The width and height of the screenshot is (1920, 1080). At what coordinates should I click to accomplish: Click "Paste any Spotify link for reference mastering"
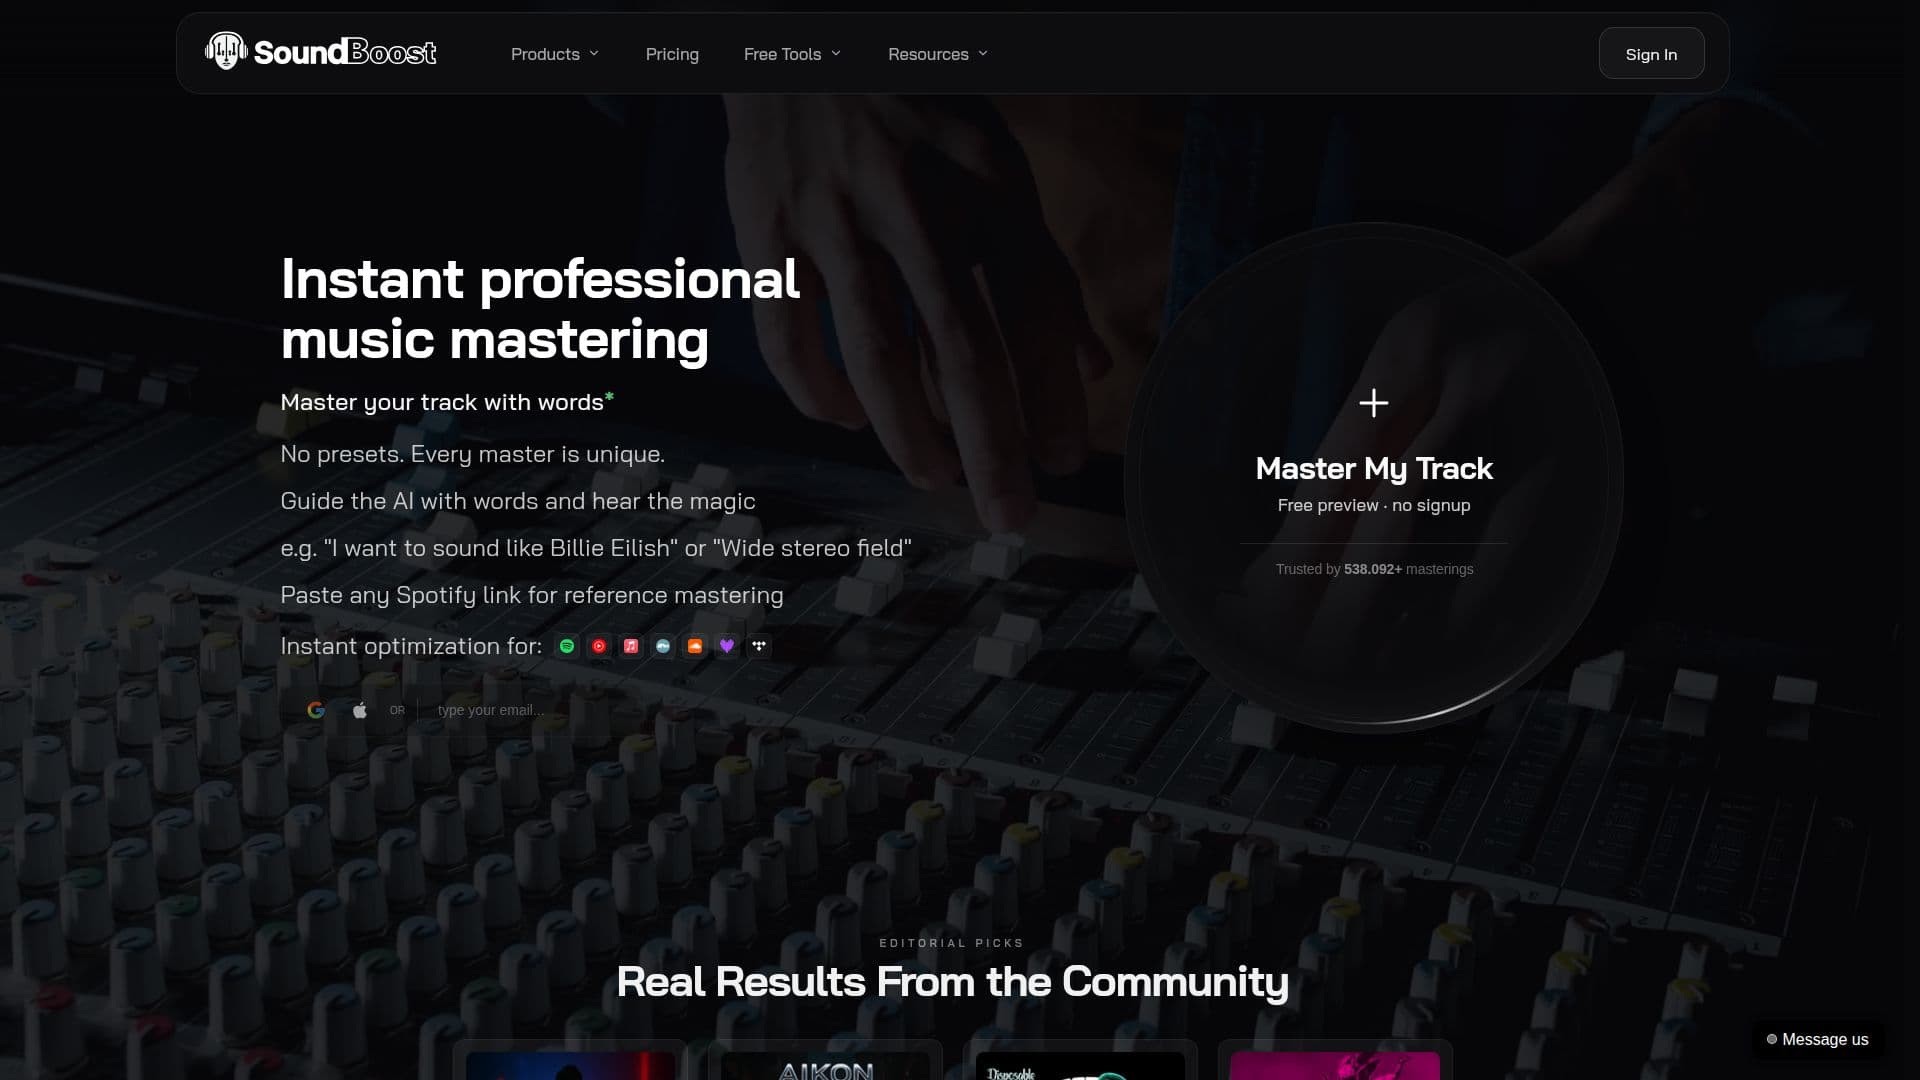tap(532, 595)
